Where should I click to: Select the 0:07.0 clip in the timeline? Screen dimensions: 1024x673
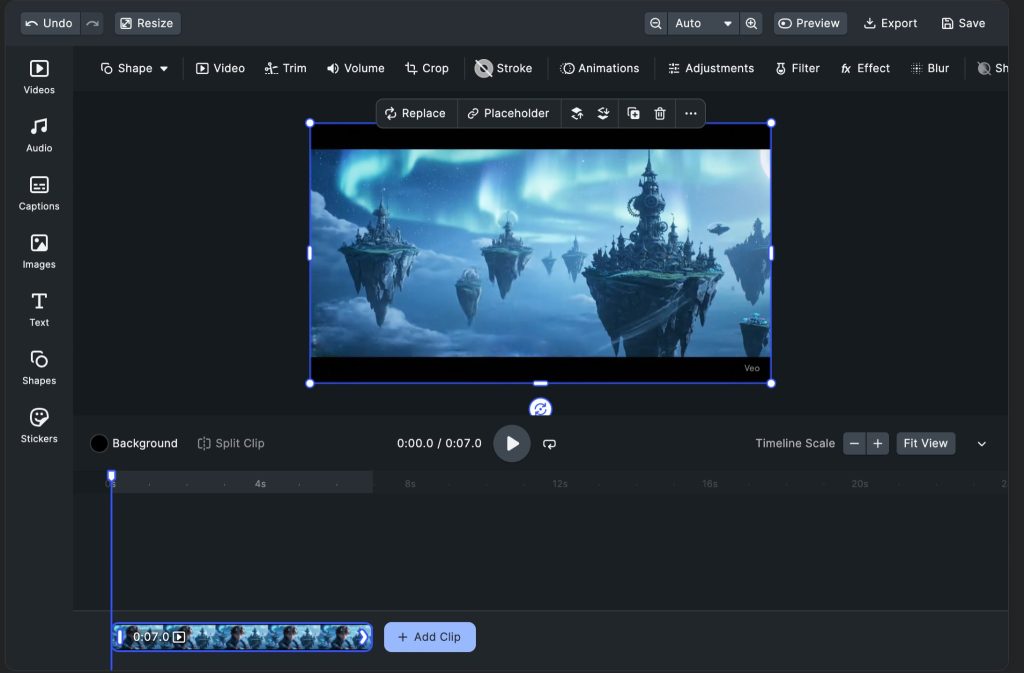(x=242, y=637)
